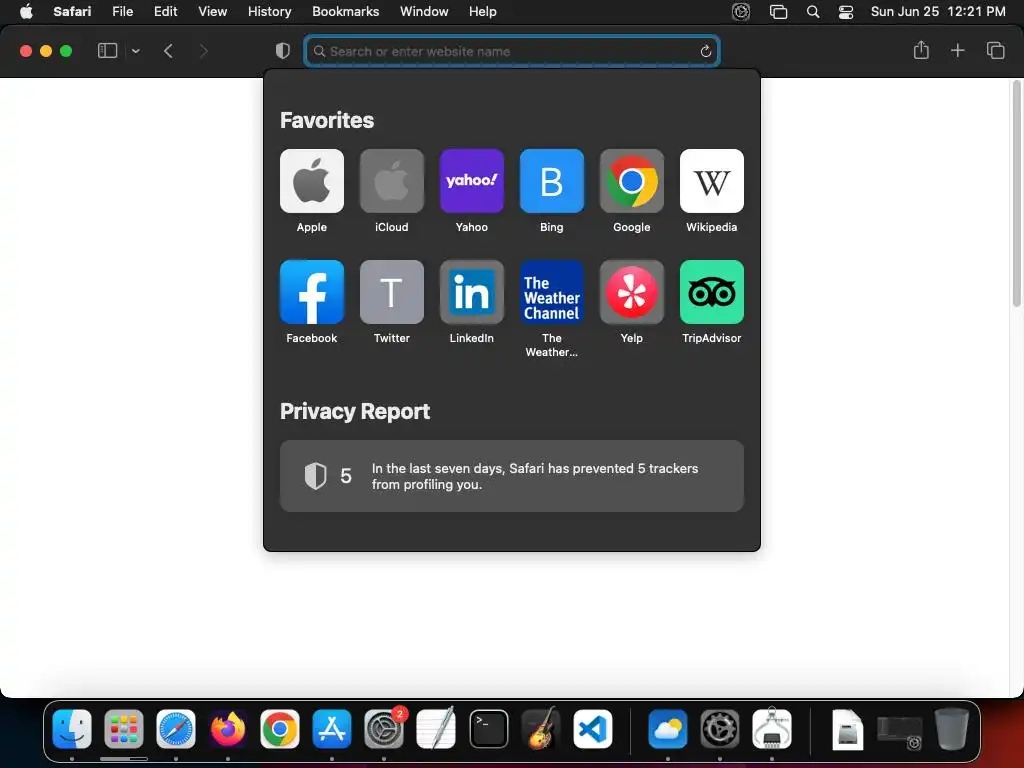Open the Weather app from the Dock

667,729
